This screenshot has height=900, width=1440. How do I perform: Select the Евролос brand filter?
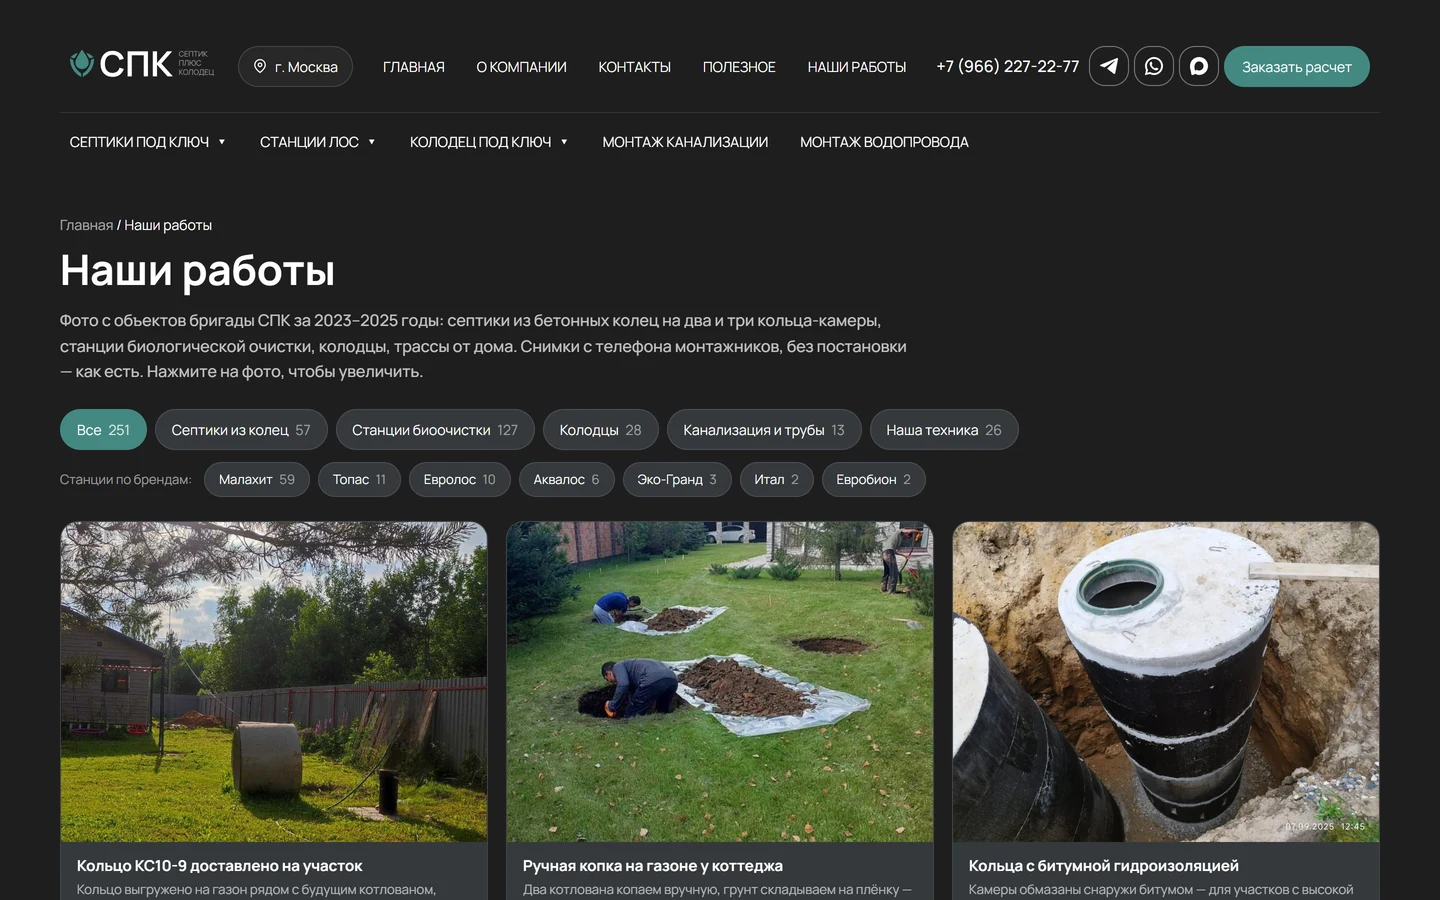[x=460, y=480]
